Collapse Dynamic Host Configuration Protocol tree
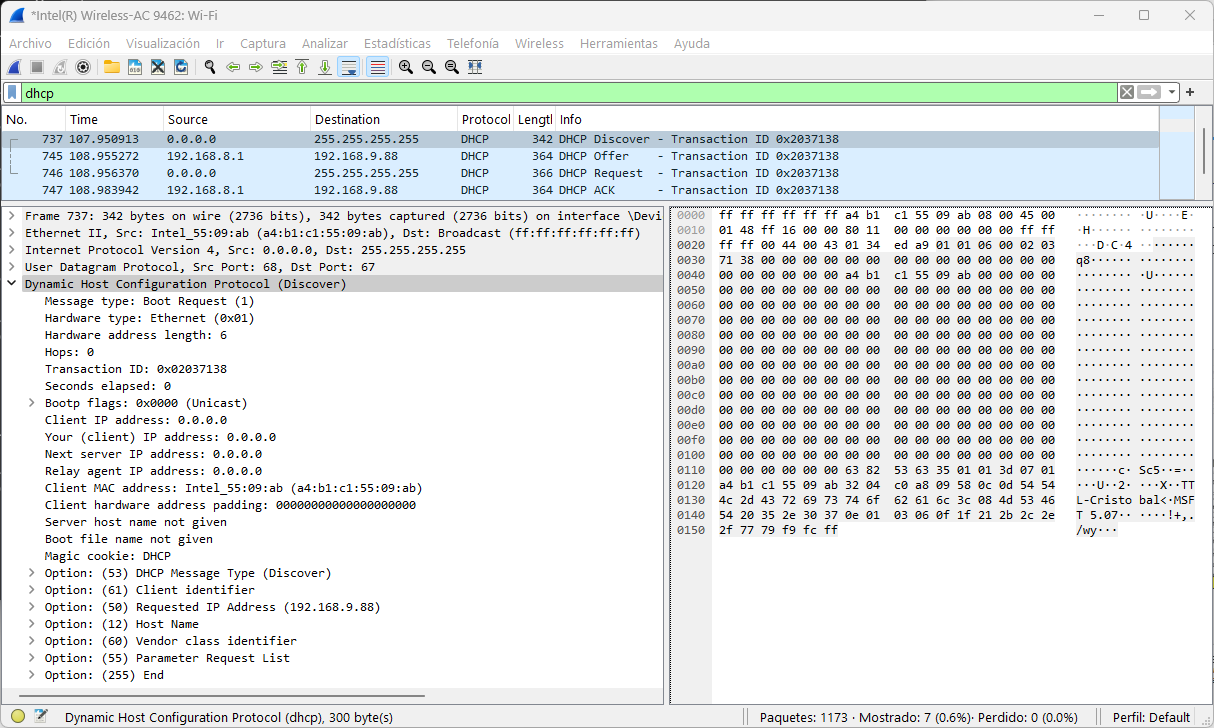The image size is (1214, 728). tap(12, 284)
